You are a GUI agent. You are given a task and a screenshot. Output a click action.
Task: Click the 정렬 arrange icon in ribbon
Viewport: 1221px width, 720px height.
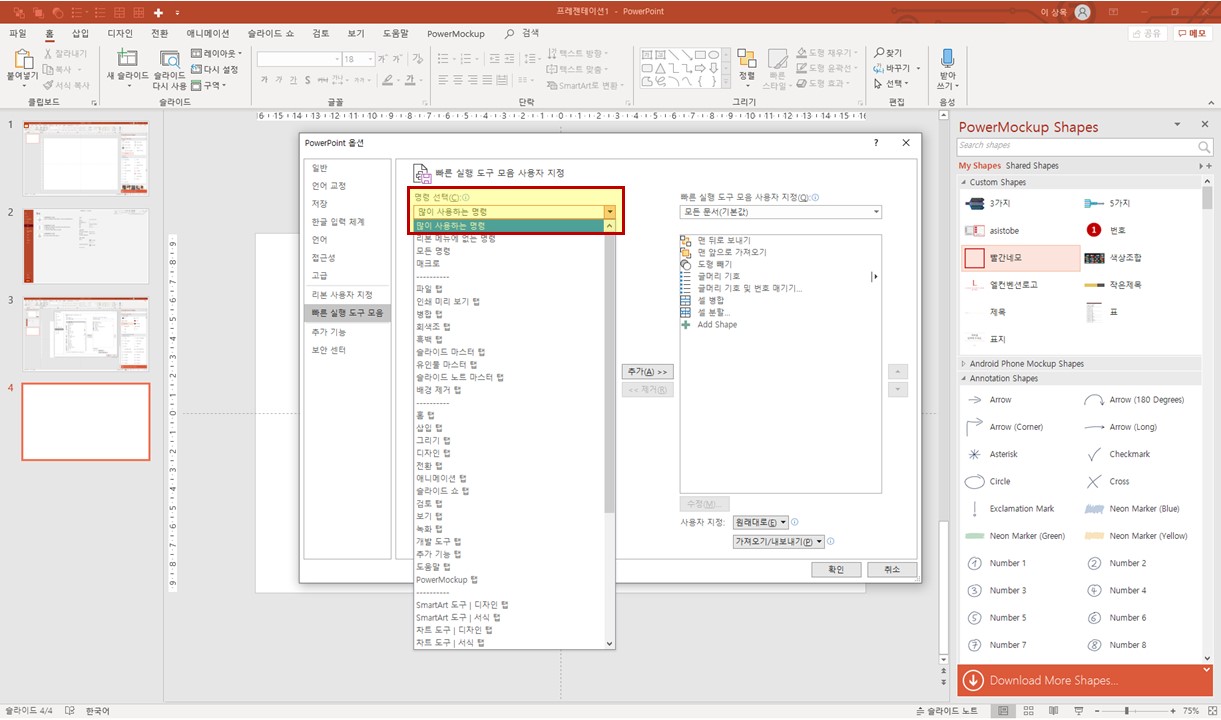click(747, 58)
